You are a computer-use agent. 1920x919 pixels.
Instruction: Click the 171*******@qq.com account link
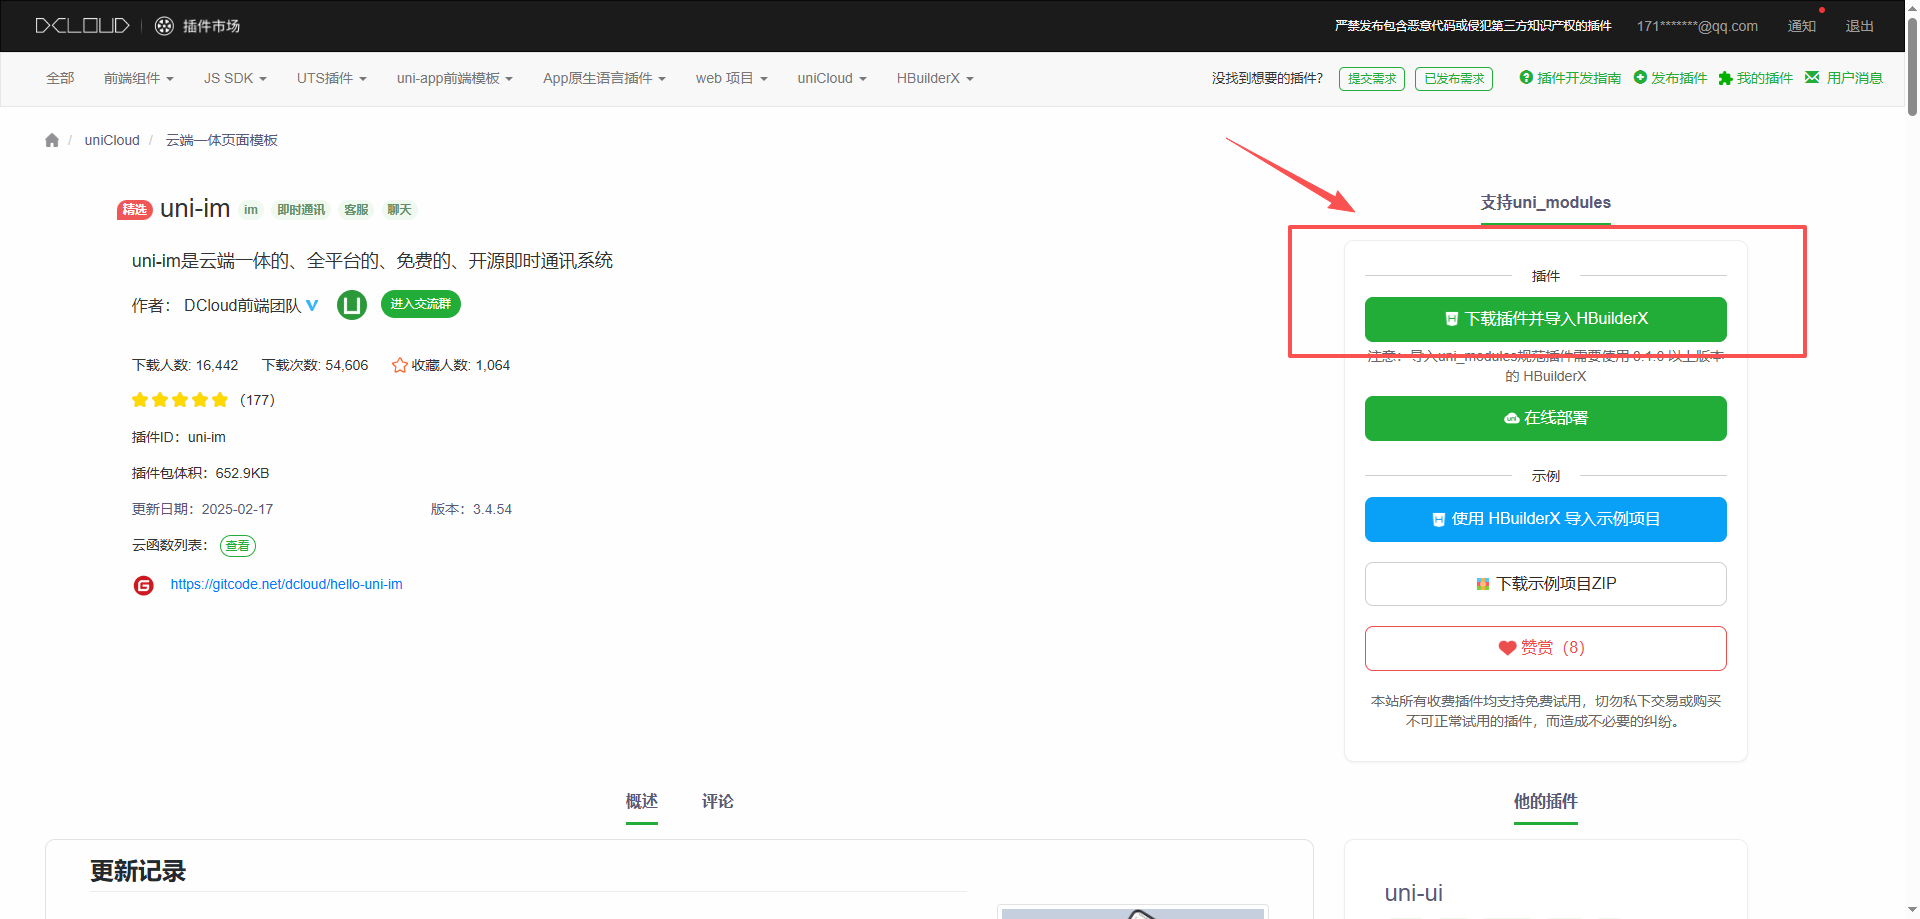[x=1697, y=26]
